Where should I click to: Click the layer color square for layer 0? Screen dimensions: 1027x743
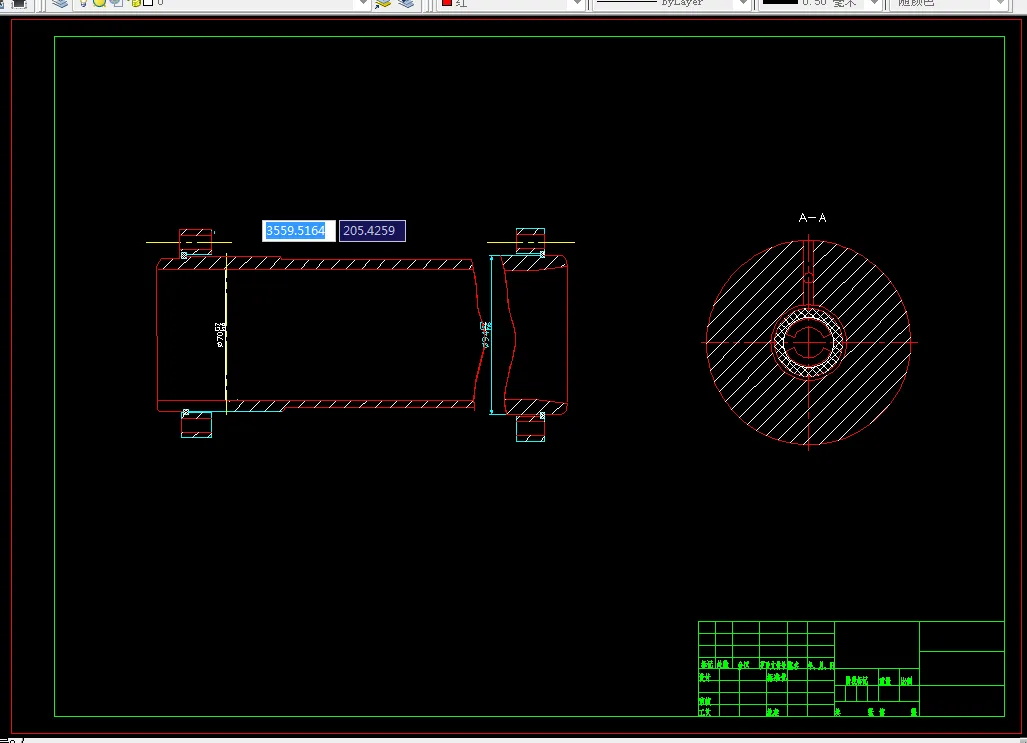click(x=149, y=3)
